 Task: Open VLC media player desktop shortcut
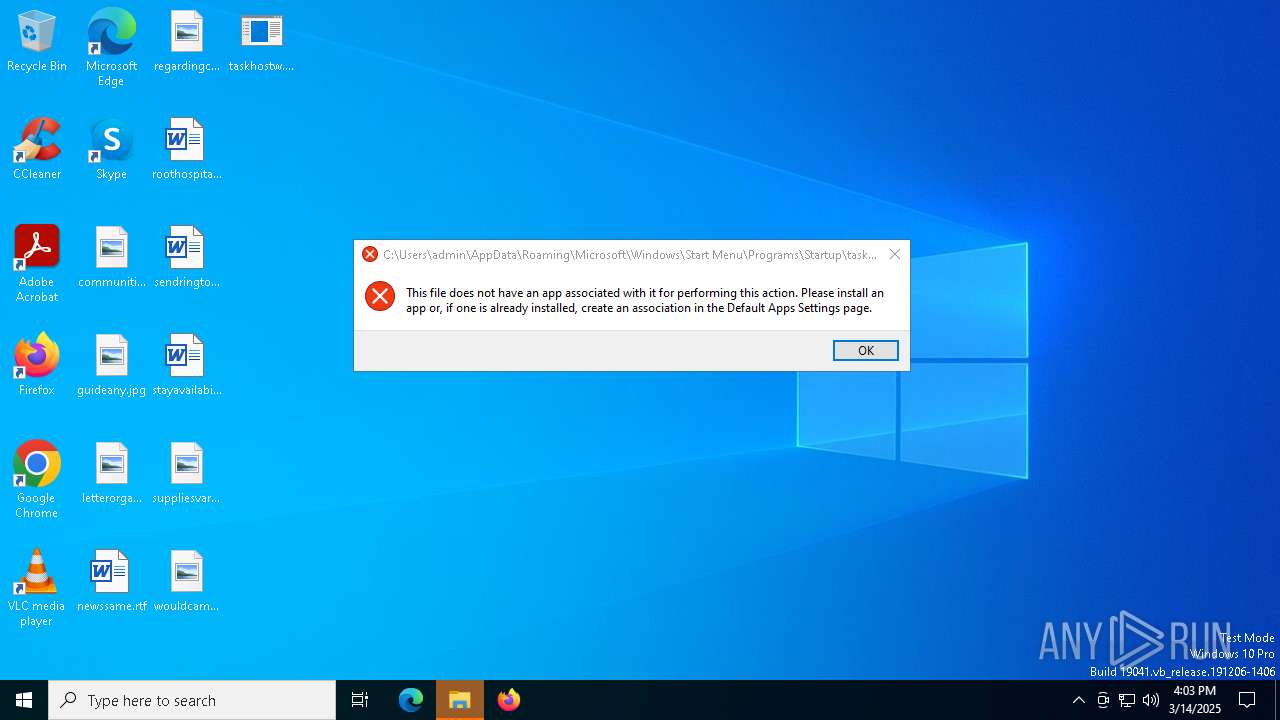click(x=37, y=588)
